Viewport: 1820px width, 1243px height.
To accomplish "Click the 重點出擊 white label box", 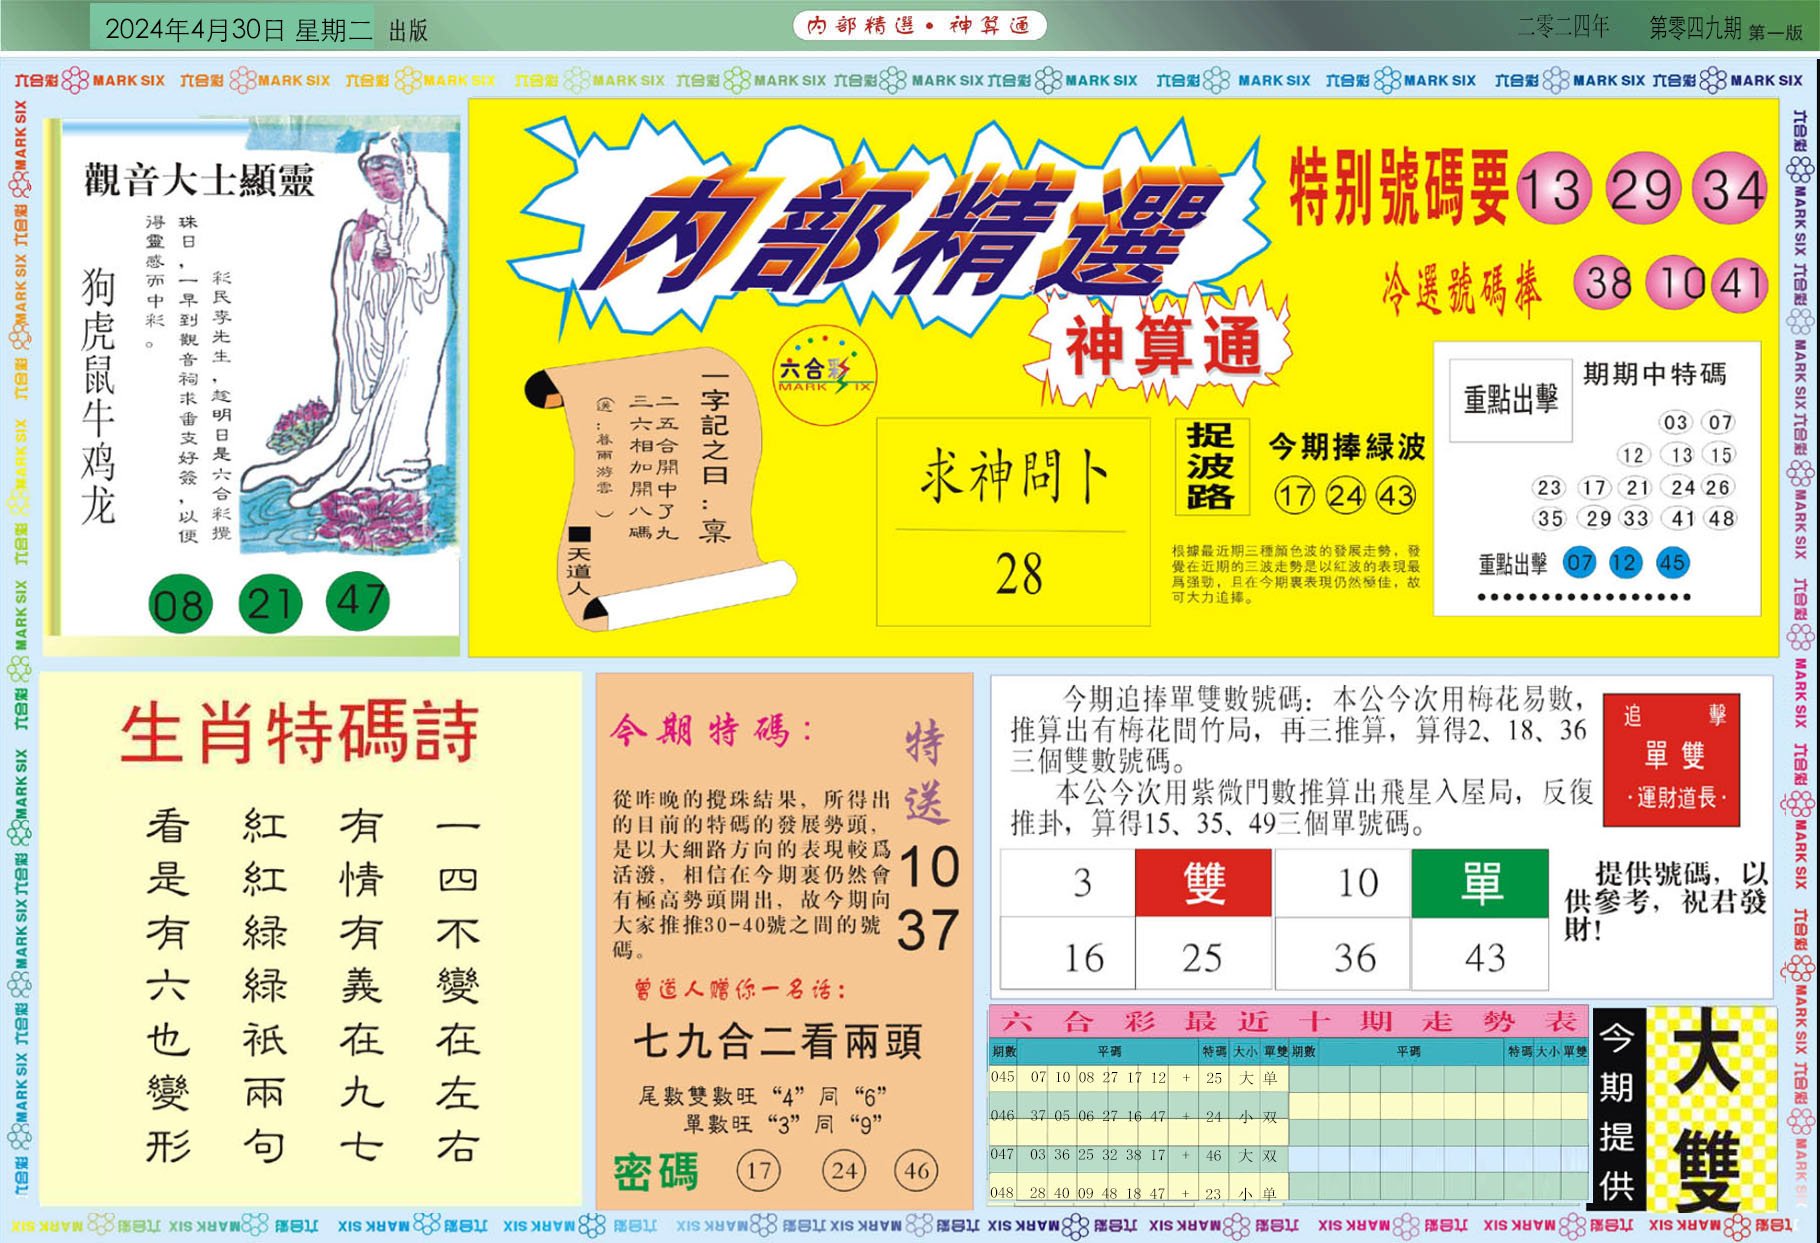I will pyautogui.click(x=1510, y=400).
